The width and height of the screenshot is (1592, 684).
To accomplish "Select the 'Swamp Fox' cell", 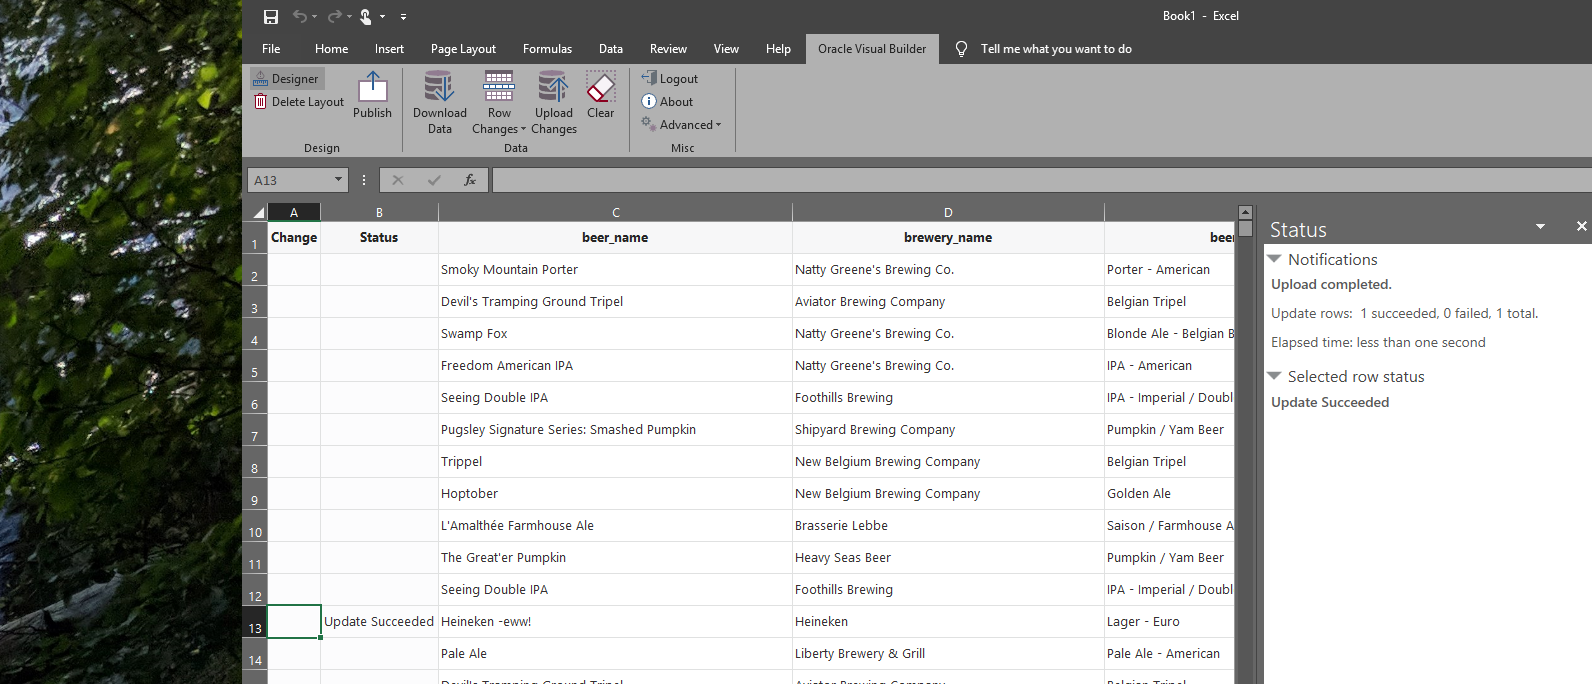I will coord(615,334).
